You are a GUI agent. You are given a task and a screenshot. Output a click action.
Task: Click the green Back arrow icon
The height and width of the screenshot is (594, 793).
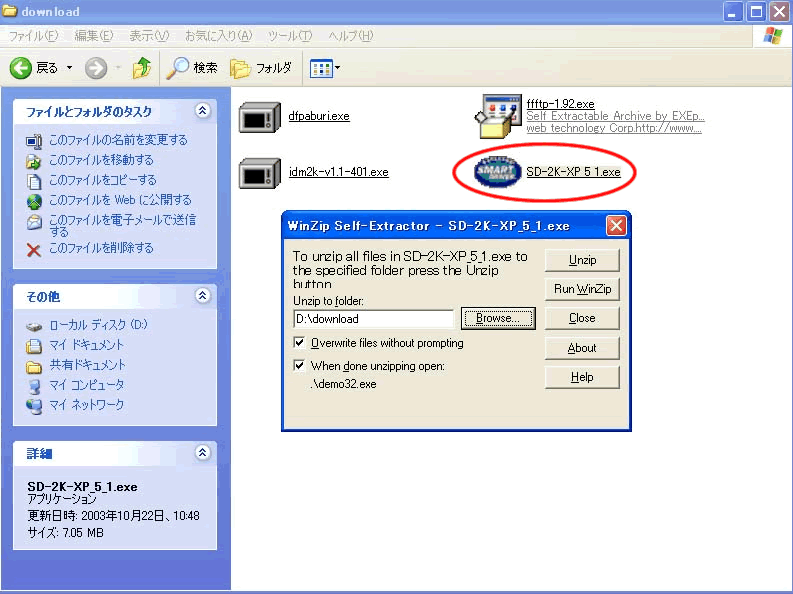[x=21, y=68]
